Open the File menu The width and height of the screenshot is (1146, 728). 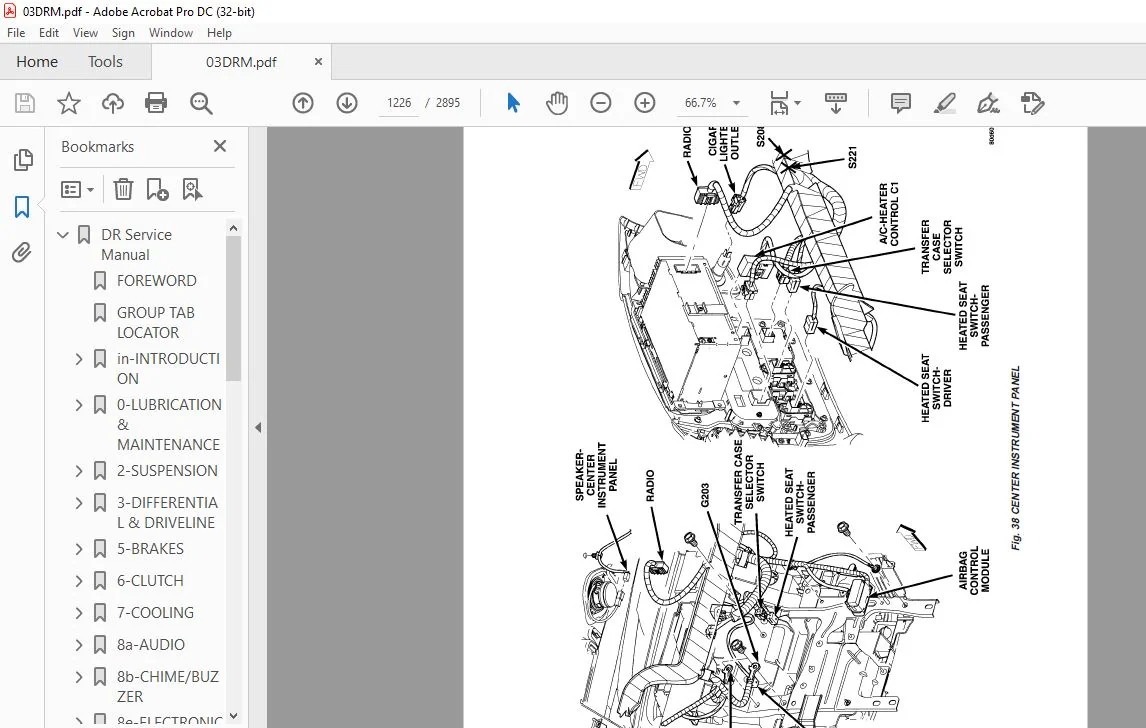point(16,33)
